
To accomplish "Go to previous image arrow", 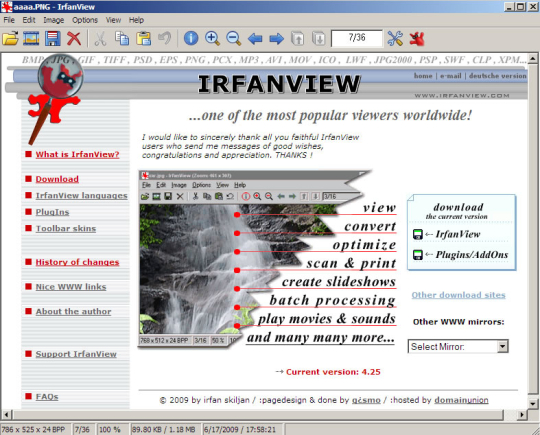I will pos(255,39).
